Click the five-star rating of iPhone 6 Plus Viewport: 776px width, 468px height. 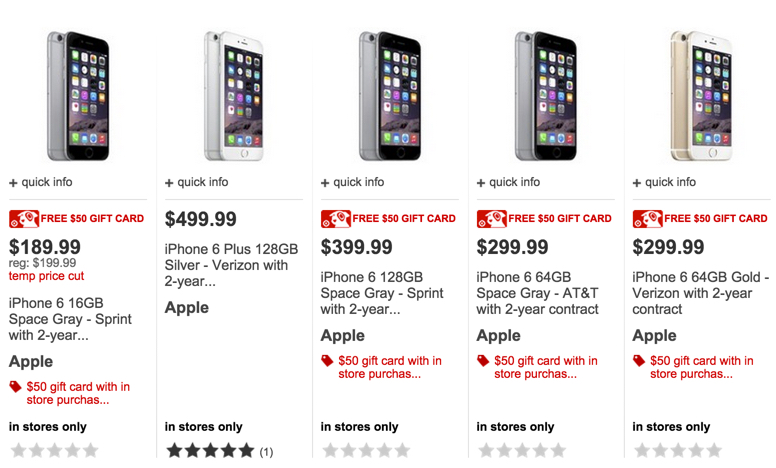210,451
